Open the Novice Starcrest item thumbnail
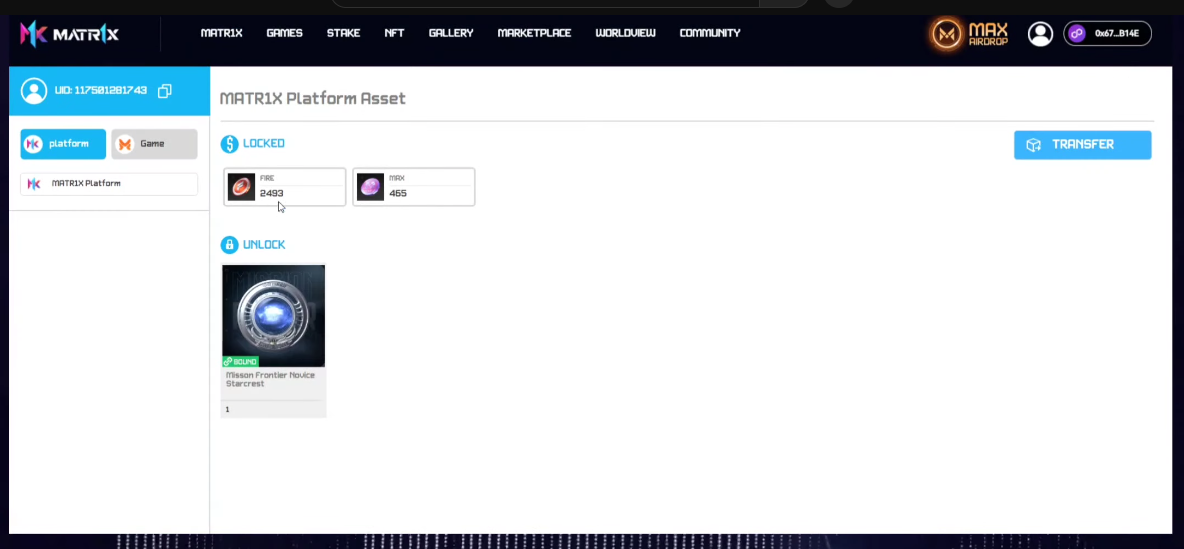Screen dimensions: 1184x549 click(x=273, y=316)
